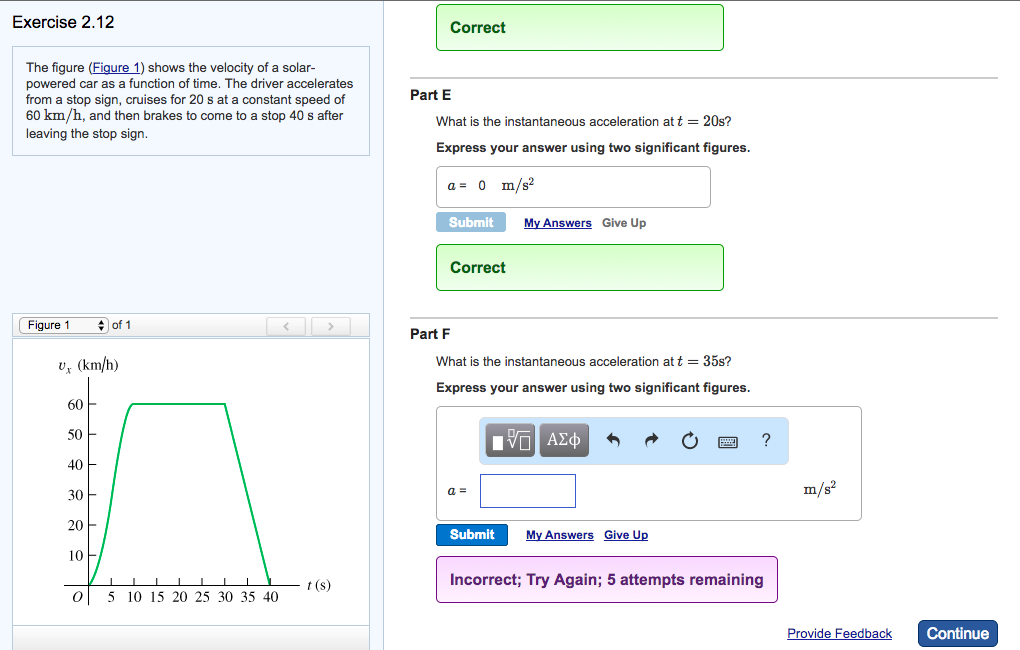This screenshot has width=1020, height=650.
Task: Undo the last equation edit
Action: pyautogui.click(x=613, y=440)
